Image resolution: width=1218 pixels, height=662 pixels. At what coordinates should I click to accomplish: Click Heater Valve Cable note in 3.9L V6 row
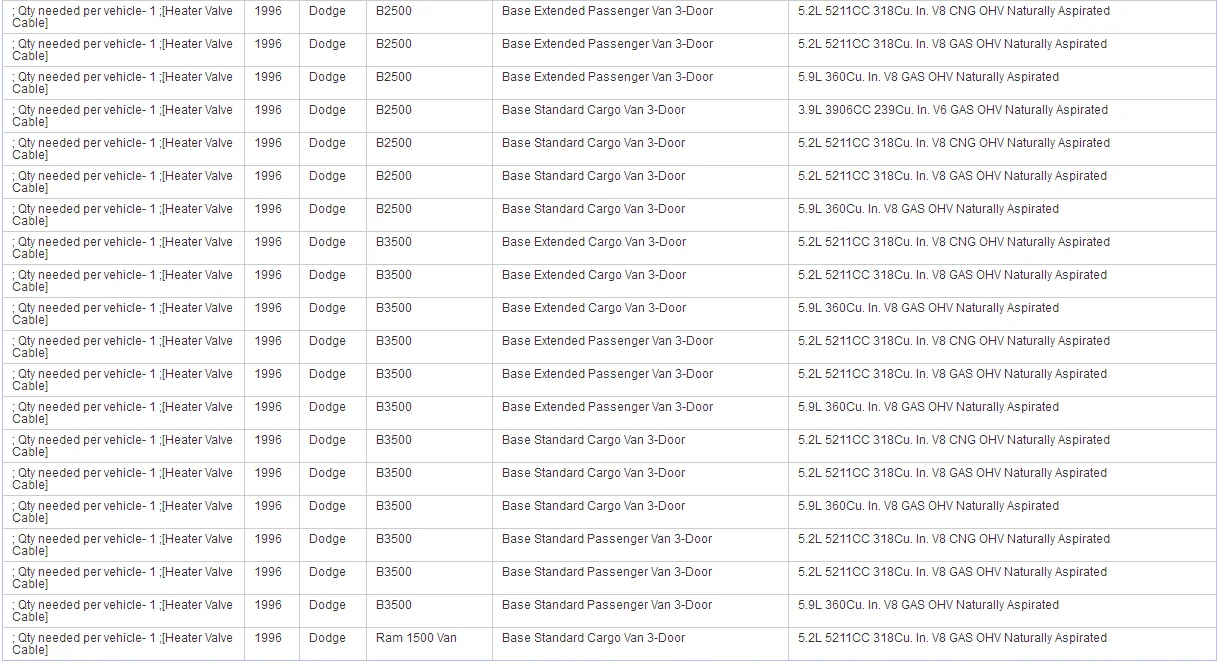[123, 116]
